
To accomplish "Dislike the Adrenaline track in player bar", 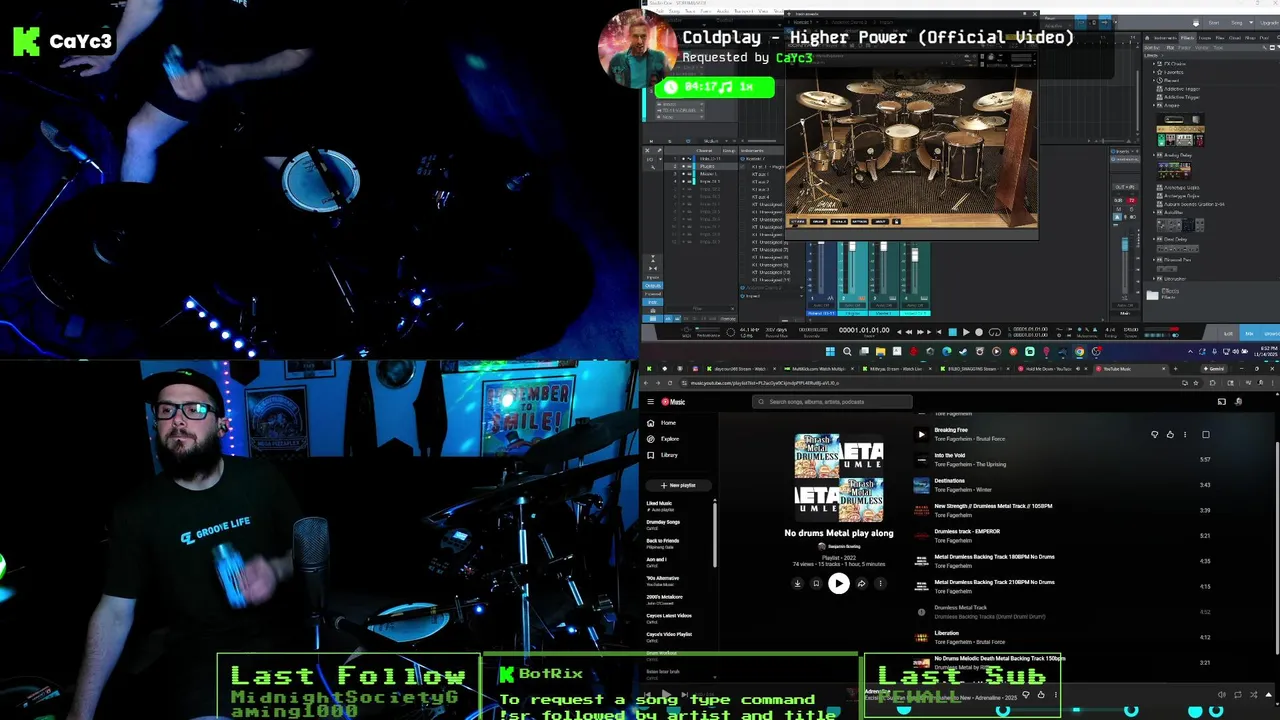I will click(x=1025, y=694).
